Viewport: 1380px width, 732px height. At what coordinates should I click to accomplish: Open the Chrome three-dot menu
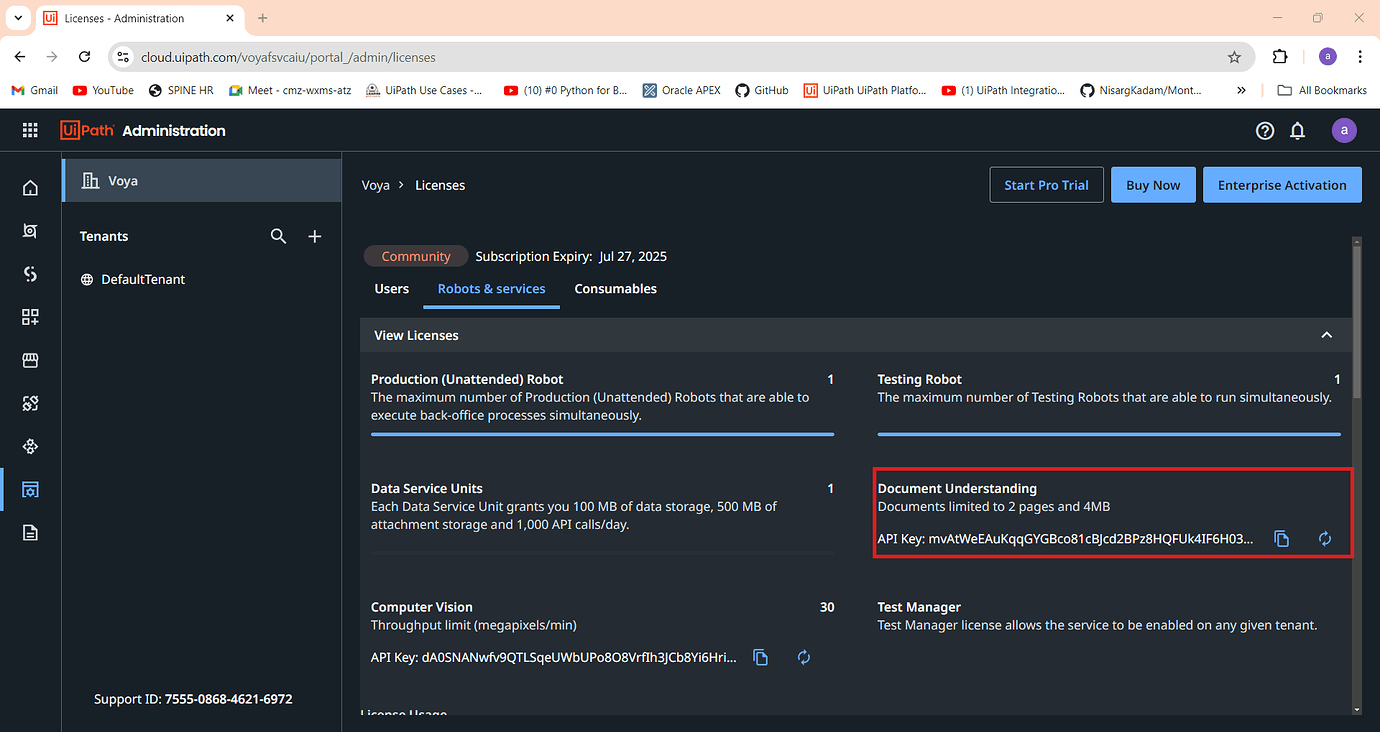[x=1361, y=57]
